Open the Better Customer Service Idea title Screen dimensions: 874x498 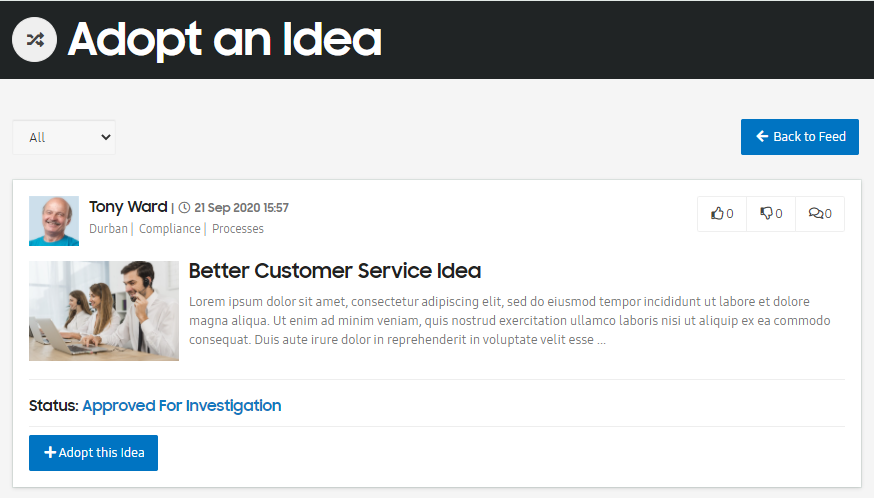(335, 271)
